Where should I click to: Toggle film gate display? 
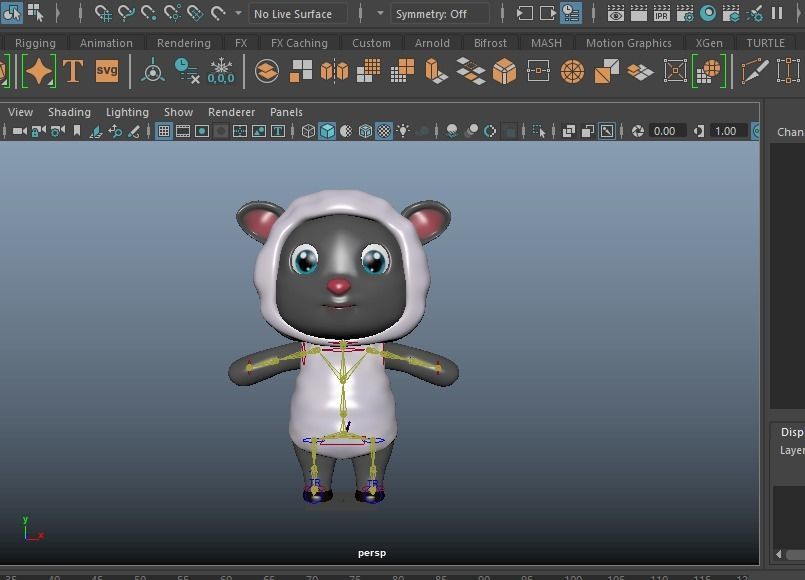pyautogui.click(x=183, y=131)
